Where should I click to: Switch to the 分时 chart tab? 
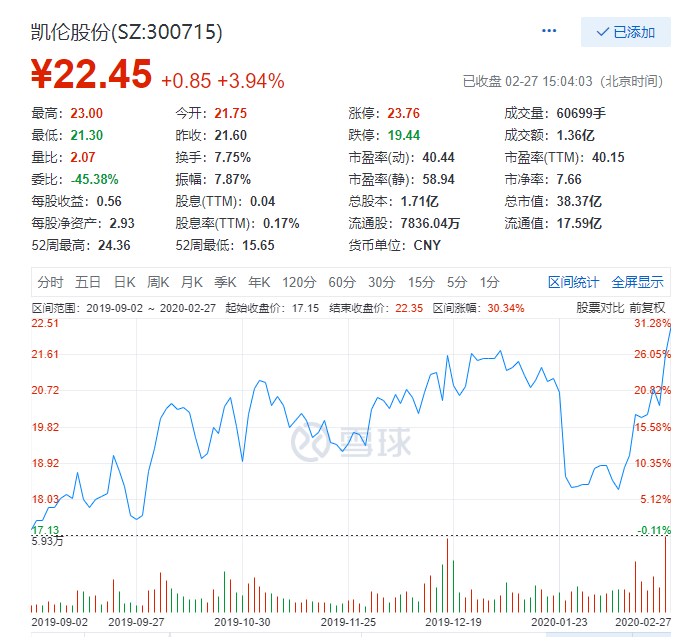[x=50, y=282]
